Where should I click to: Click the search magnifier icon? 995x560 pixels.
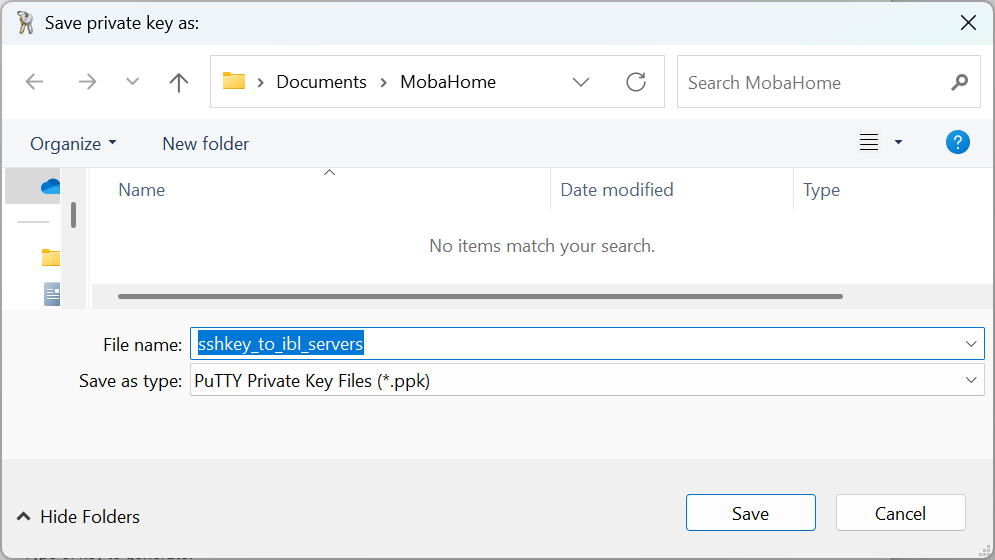coord(959,82)
